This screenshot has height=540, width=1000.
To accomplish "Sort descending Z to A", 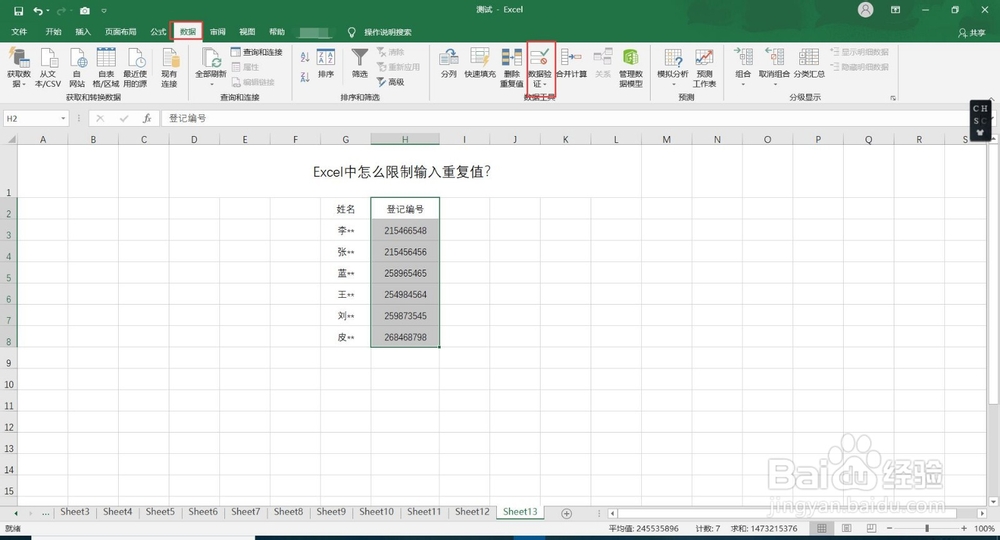I will click(x=305, y=77).
